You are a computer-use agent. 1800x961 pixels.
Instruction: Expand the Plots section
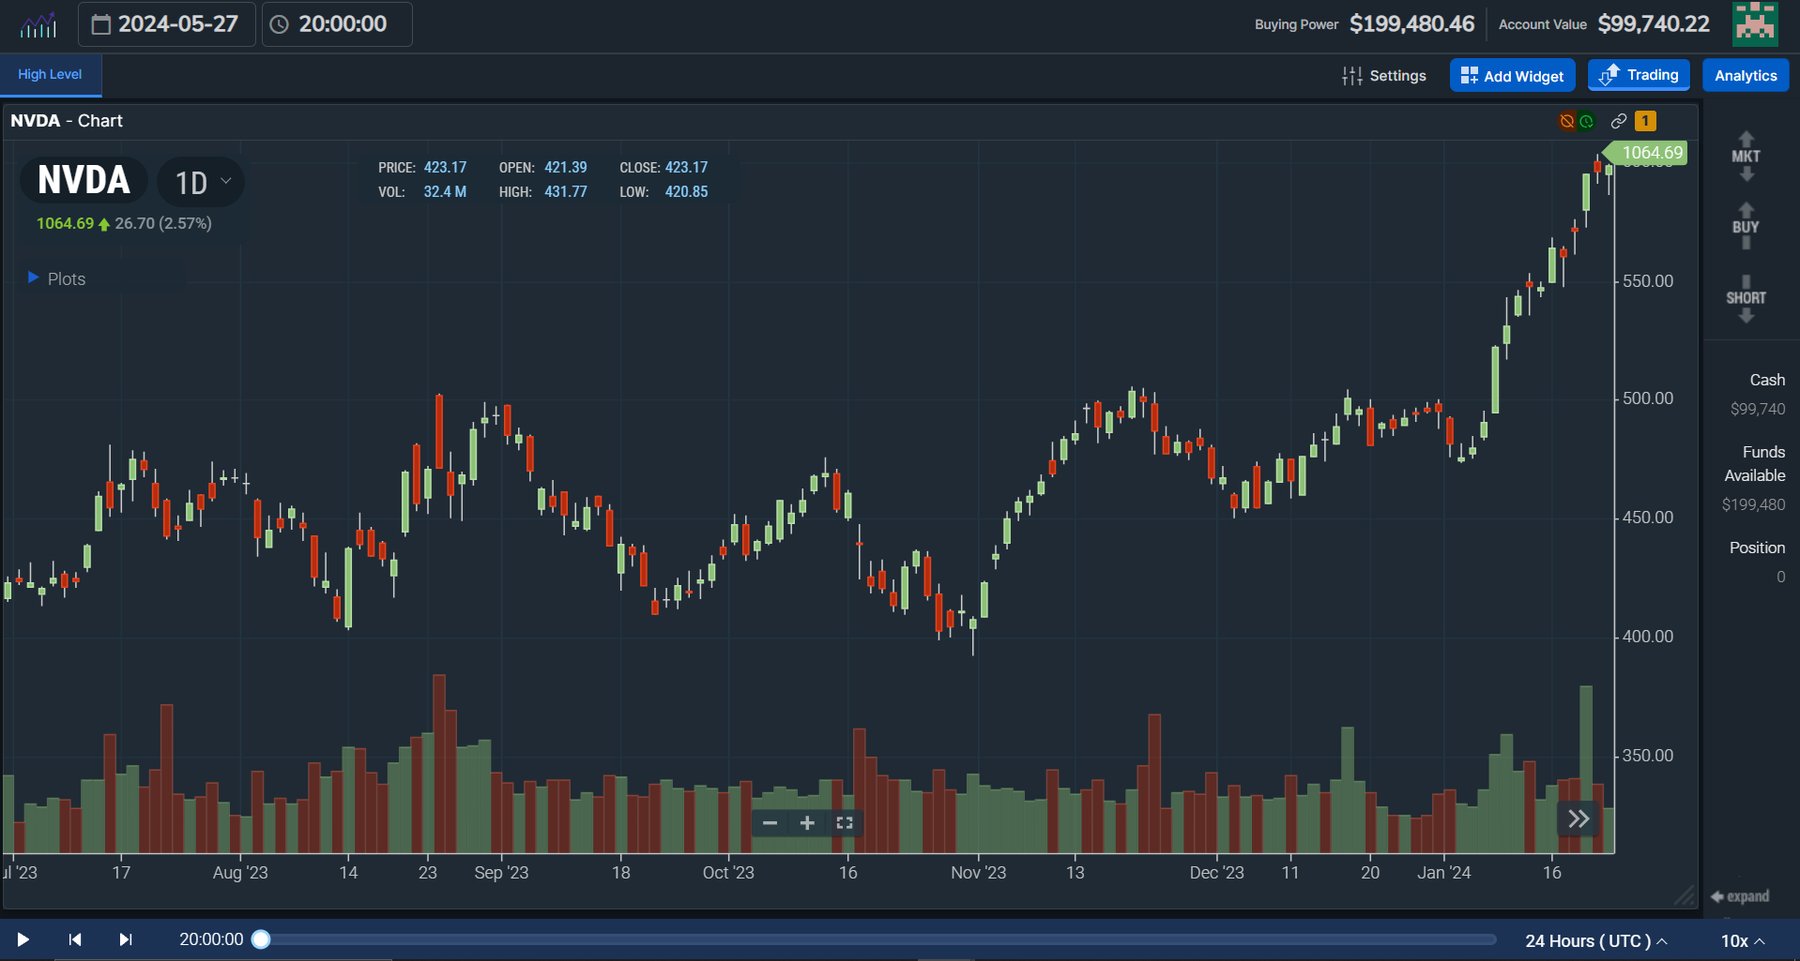pyautogui.click(x=57, y=278)
